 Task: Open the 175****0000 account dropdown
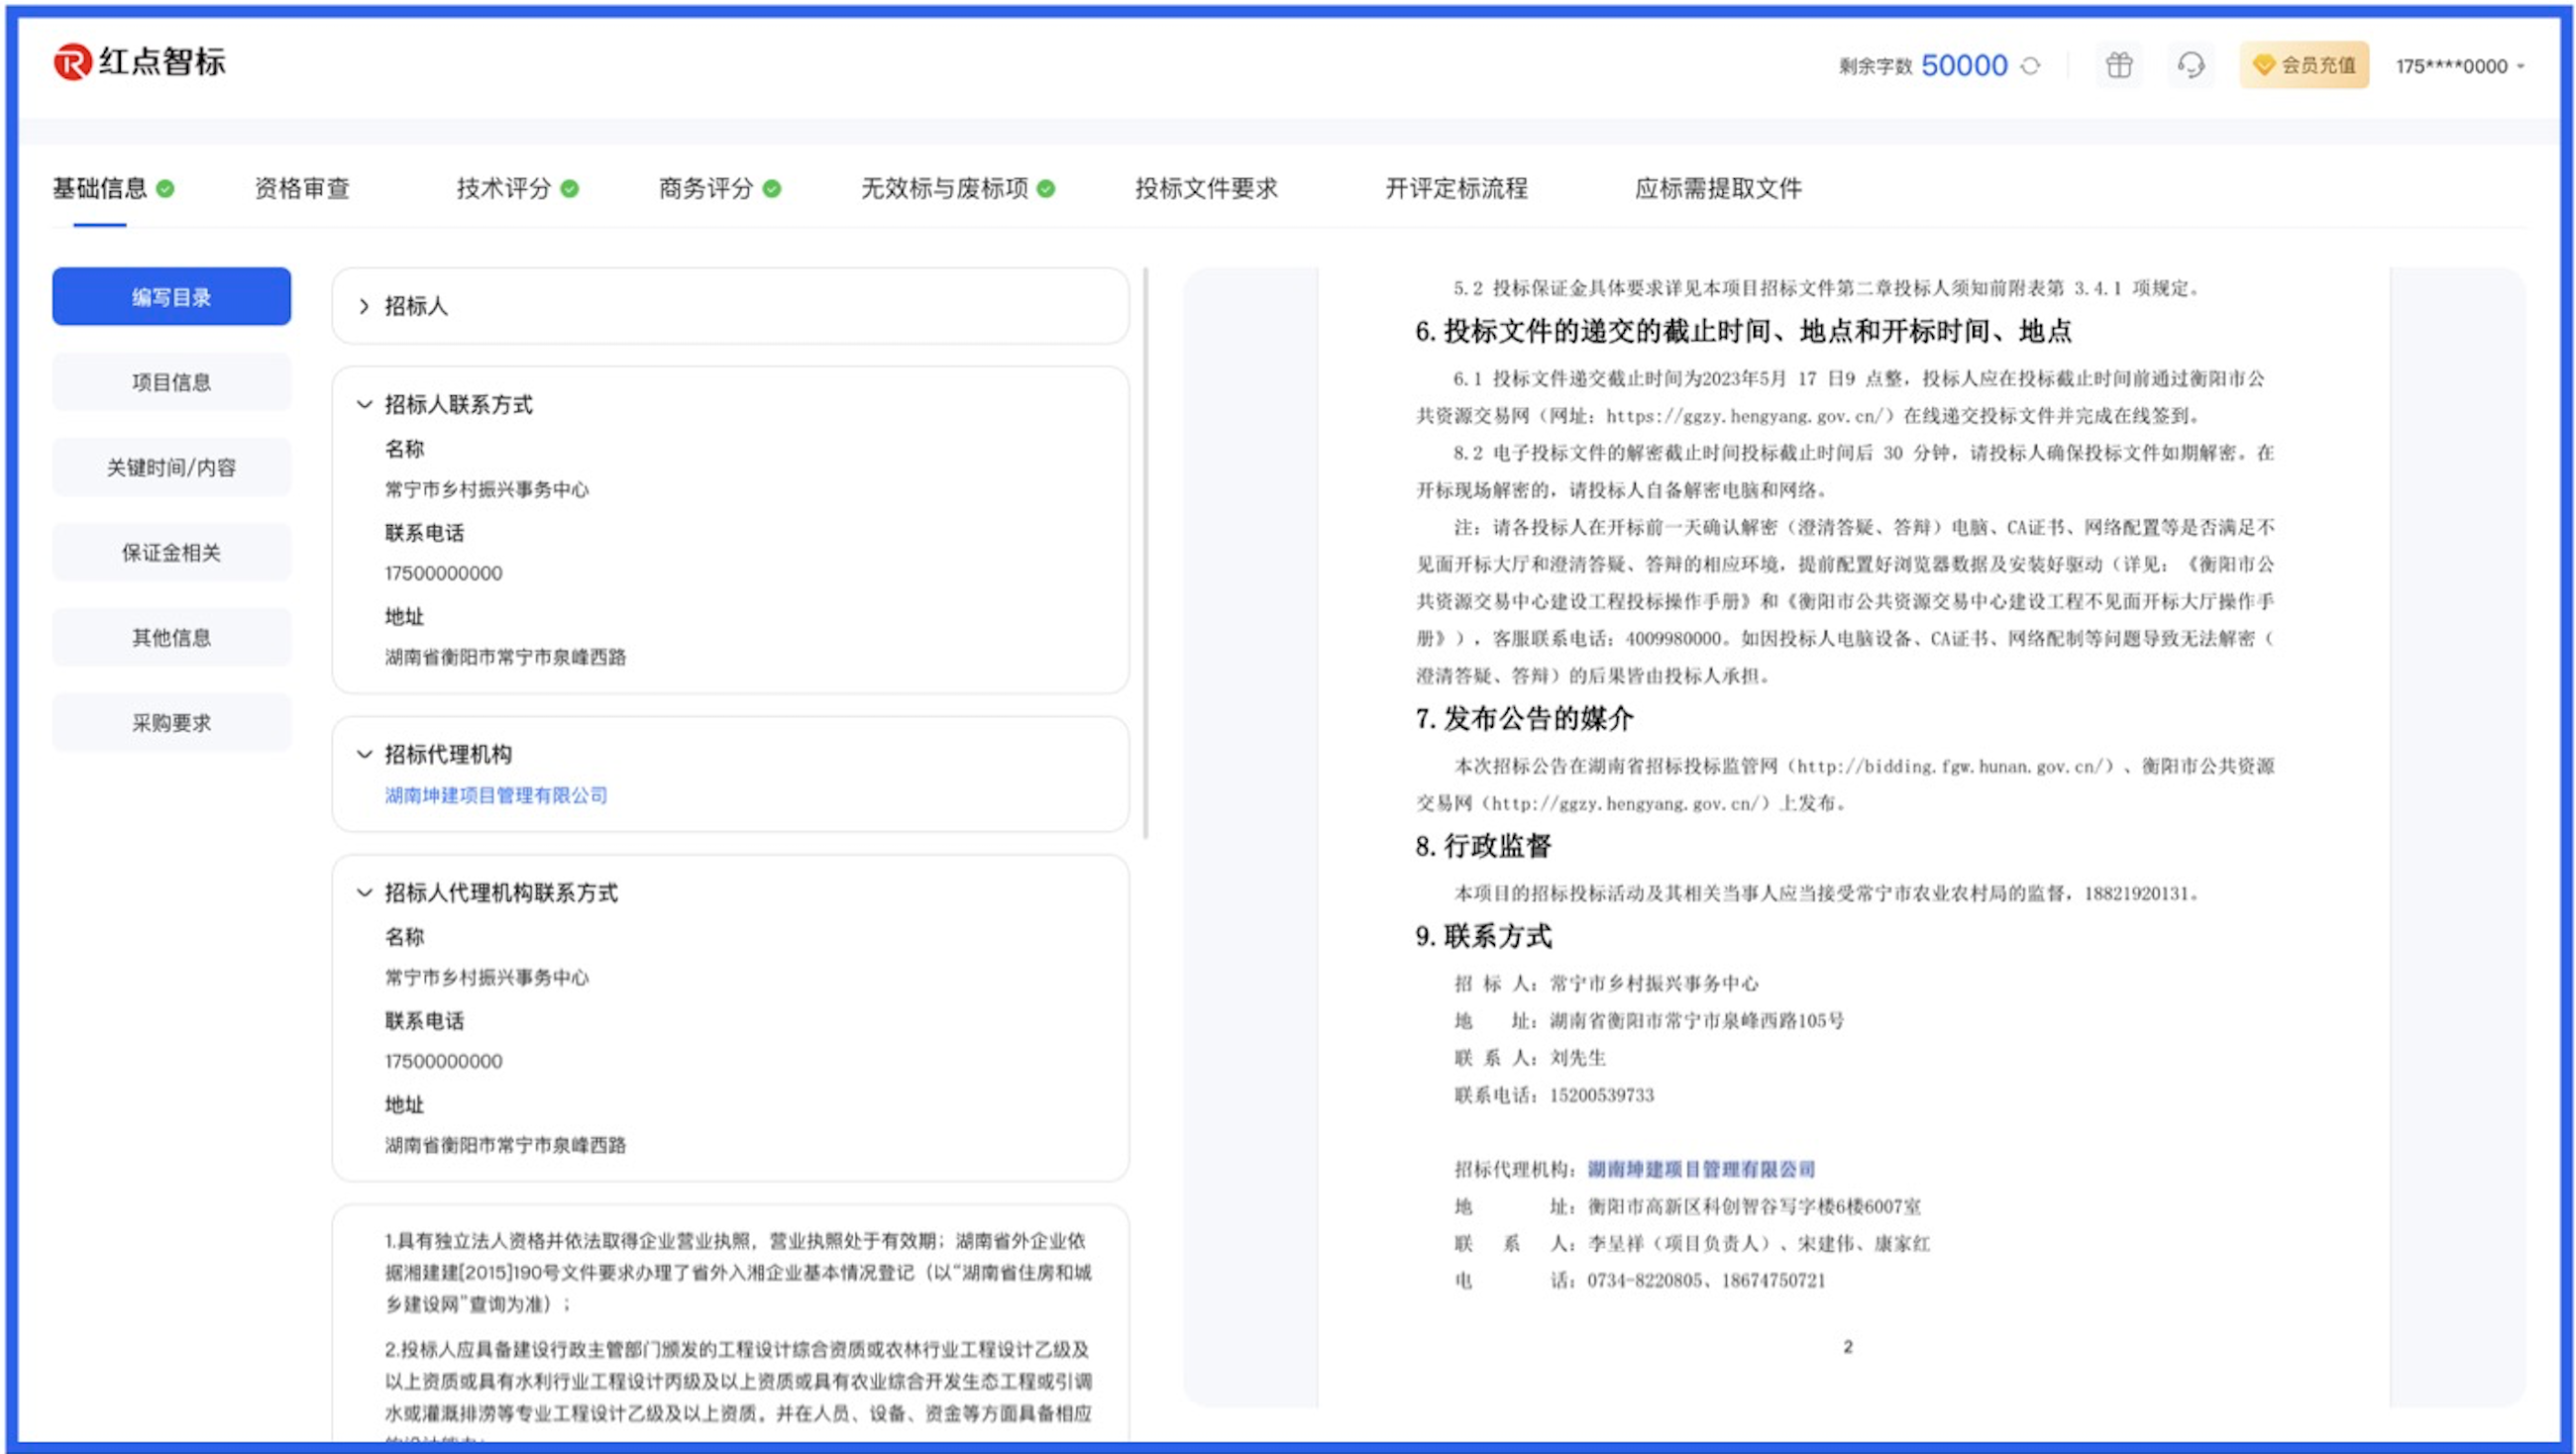[x=2460, y=66]
